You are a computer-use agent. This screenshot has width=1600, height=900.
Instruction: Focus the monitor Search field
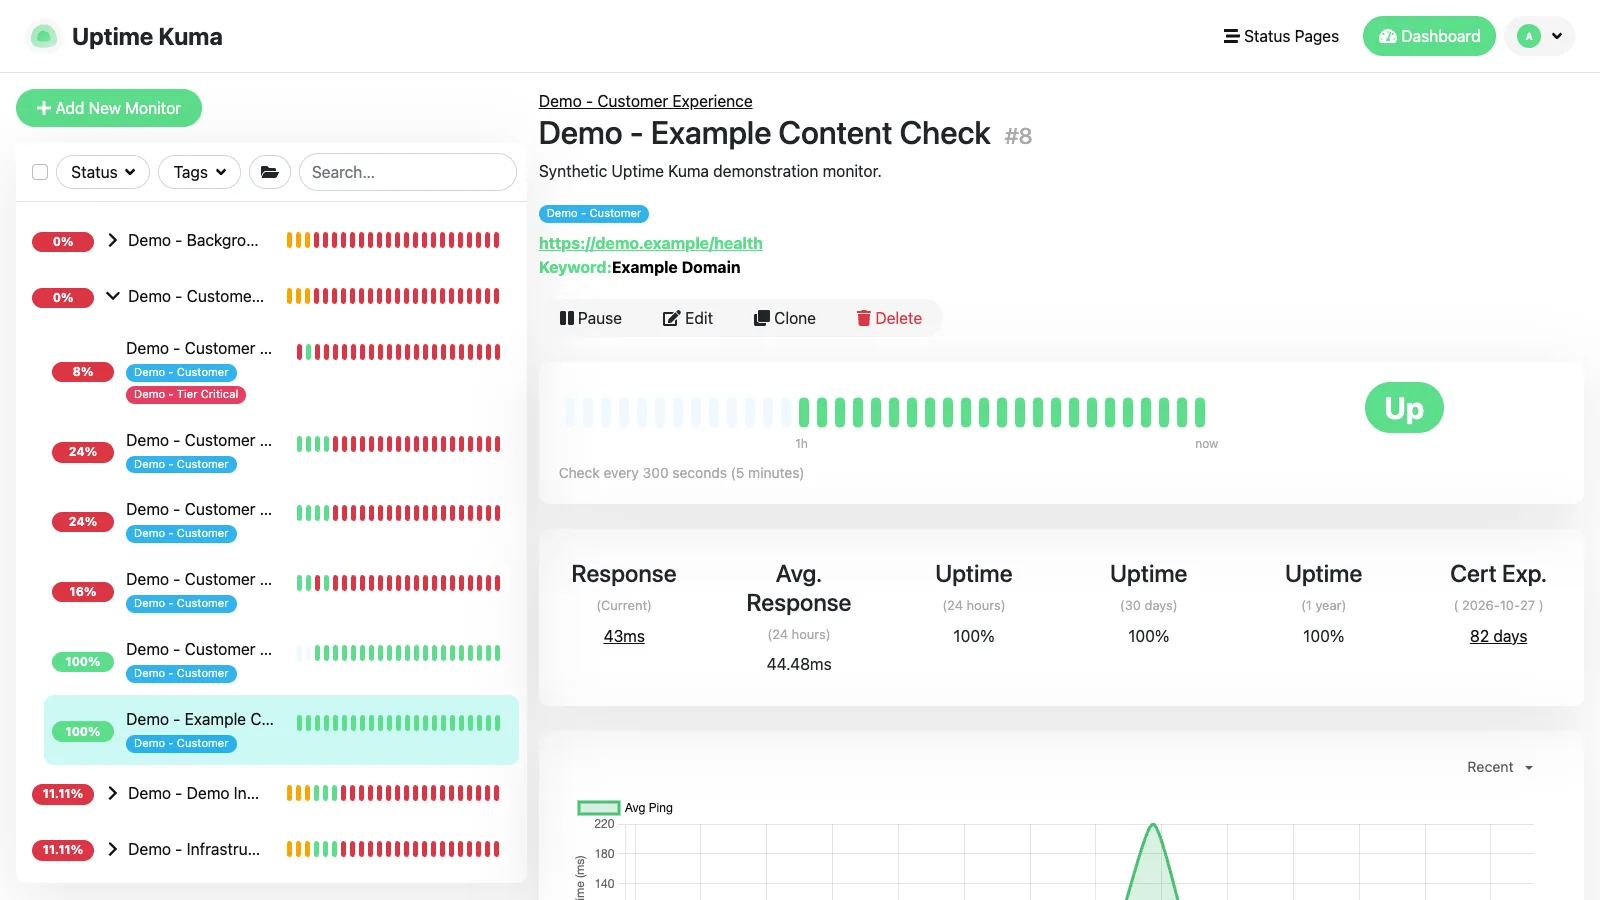[408, 172]
